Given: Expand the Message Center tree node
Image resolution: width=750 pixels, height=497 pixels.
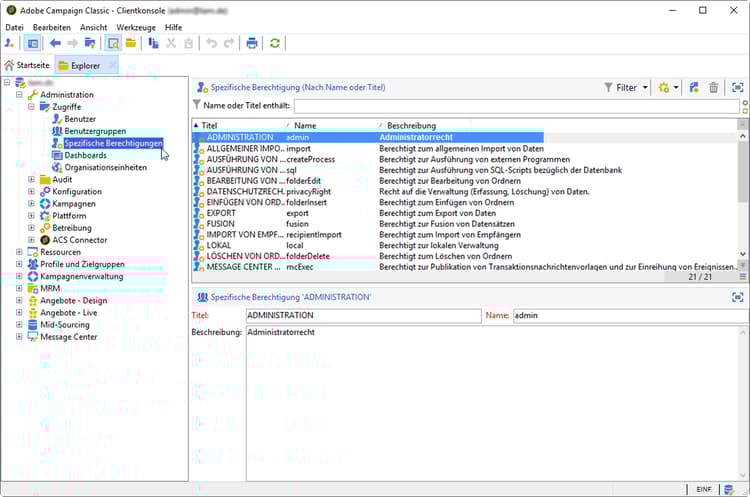Looking at the screenshot, I should pyautogui.click(x=19, y=336).
